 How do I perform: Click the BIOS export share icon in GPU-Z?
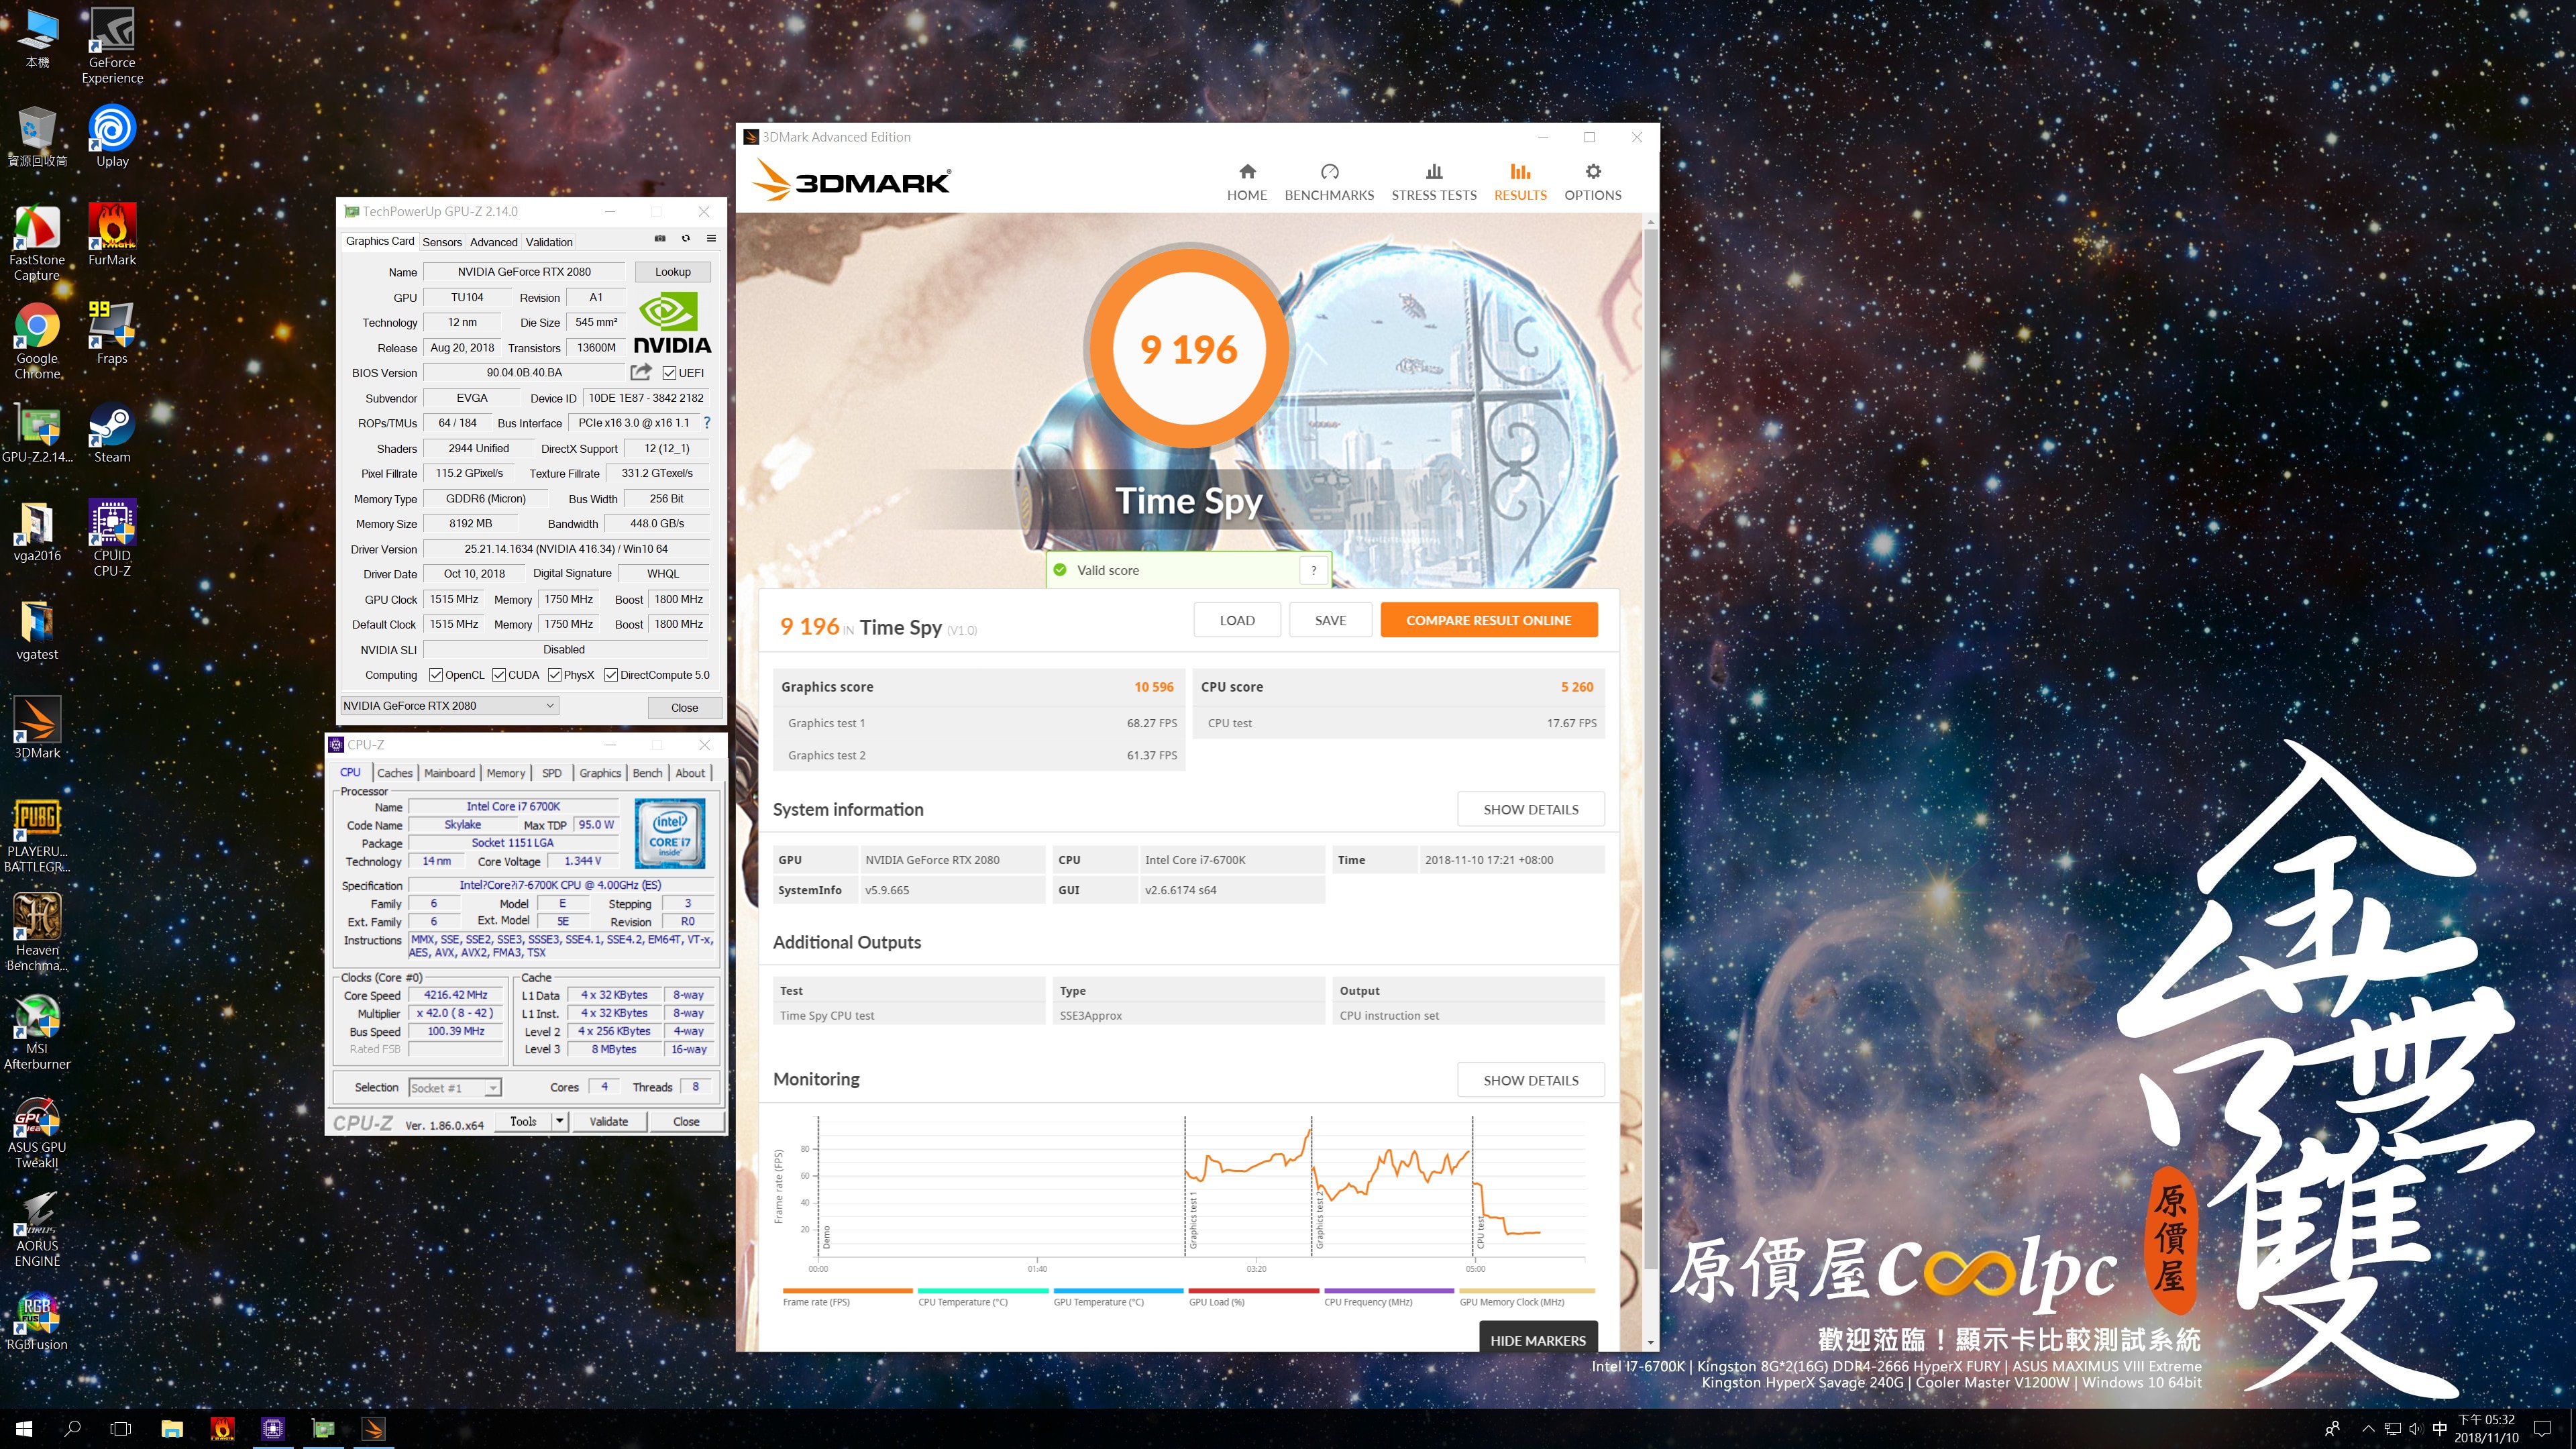[641, 372]
